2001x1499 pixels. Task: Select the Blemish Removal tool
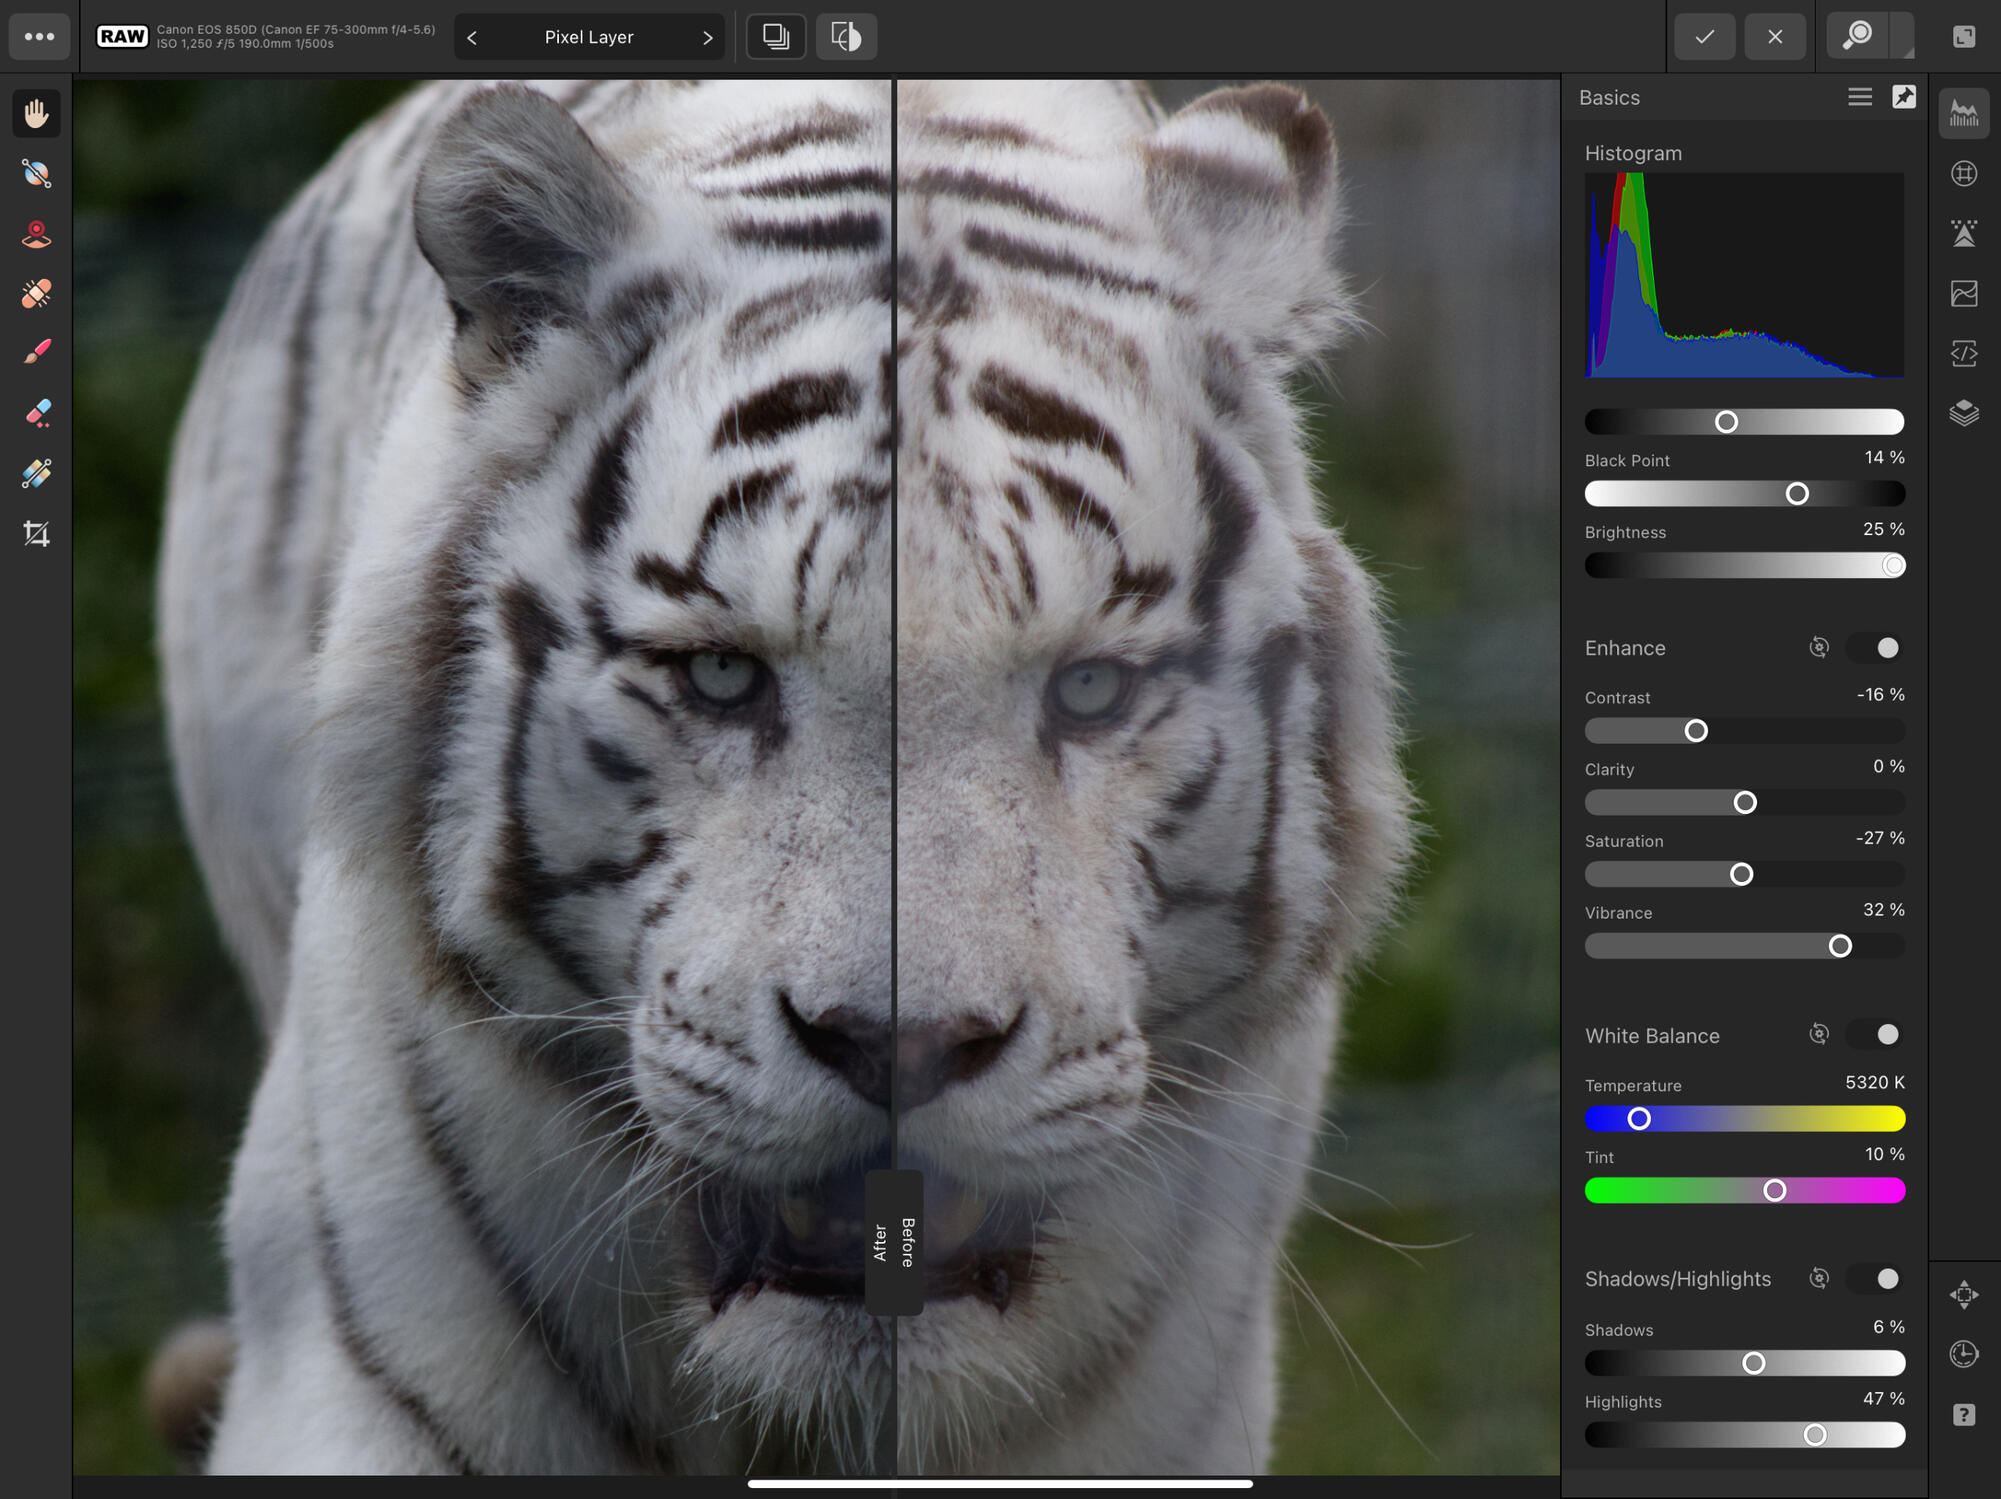coord(37,294)
